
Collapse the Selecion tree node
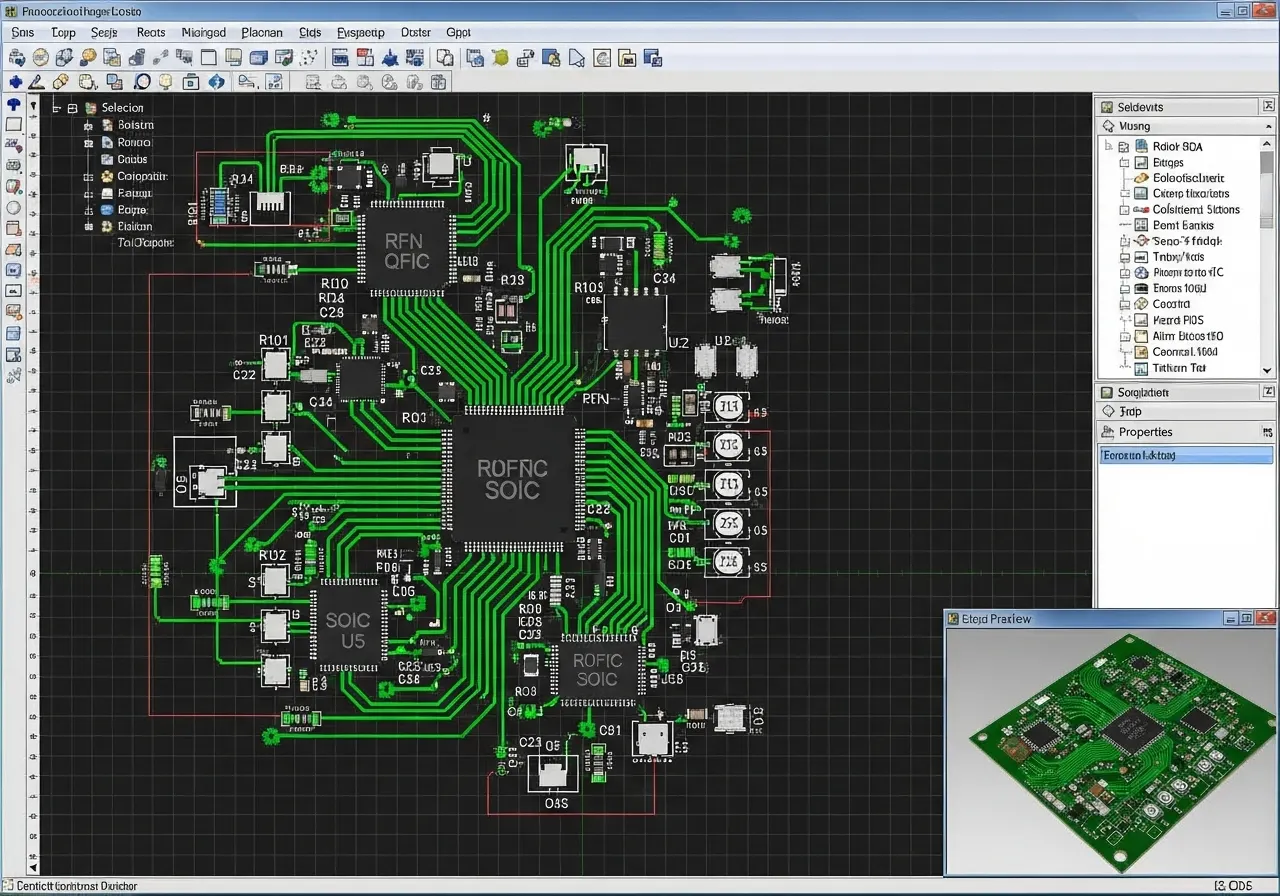tap(72, 107)
